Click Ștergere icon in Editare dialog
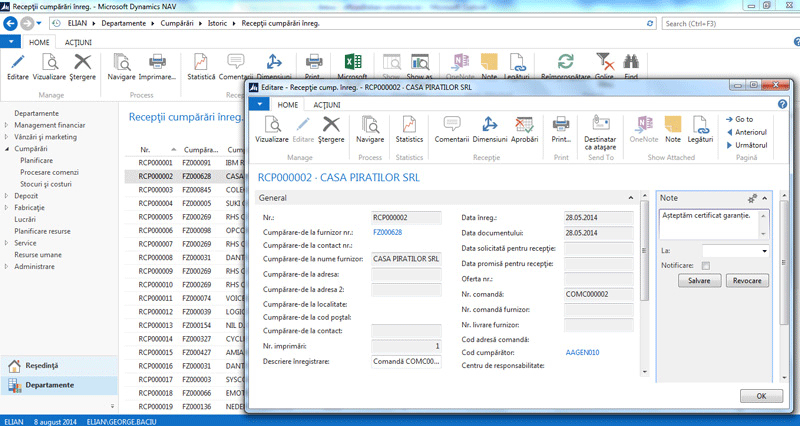This screenshot has height=426, width=800. pos(331,124)
